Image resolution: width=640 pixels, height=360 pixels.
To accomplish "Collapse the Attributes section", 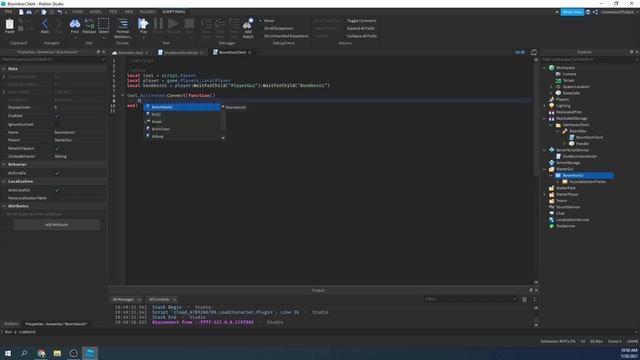I will (x=4, y=206).
